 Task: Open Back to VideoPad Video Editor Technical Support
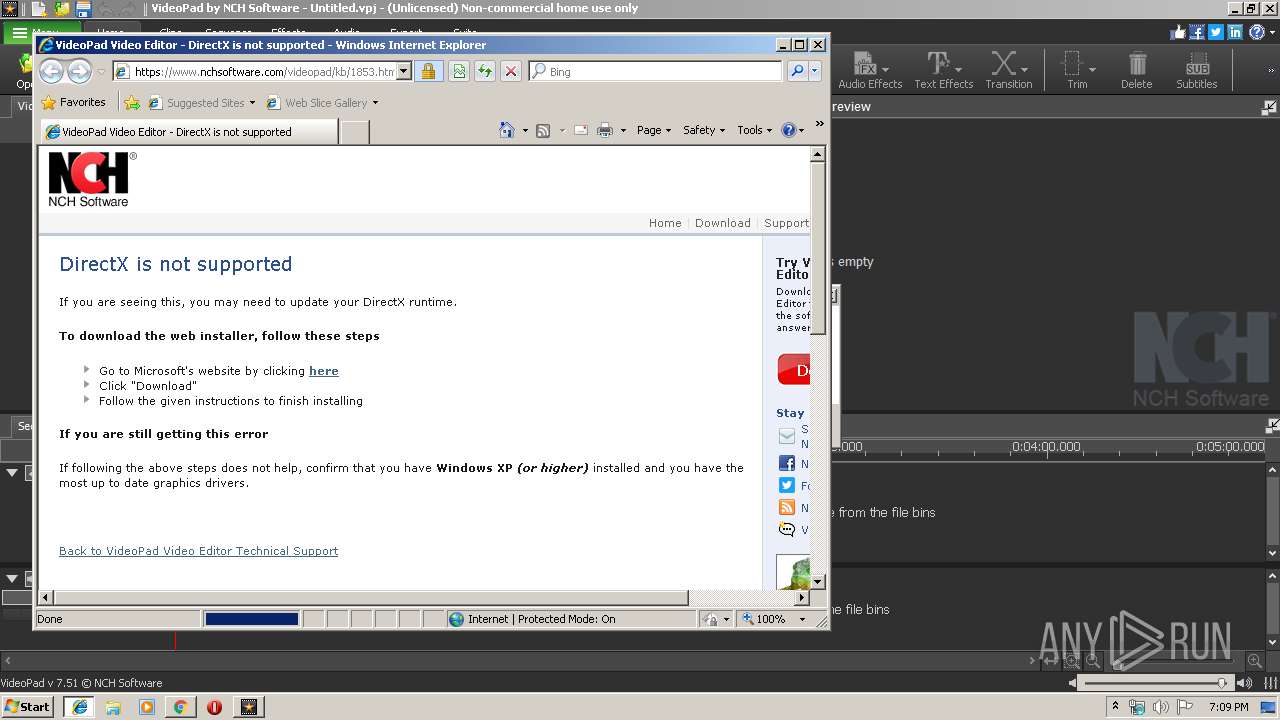click(198, 551)
